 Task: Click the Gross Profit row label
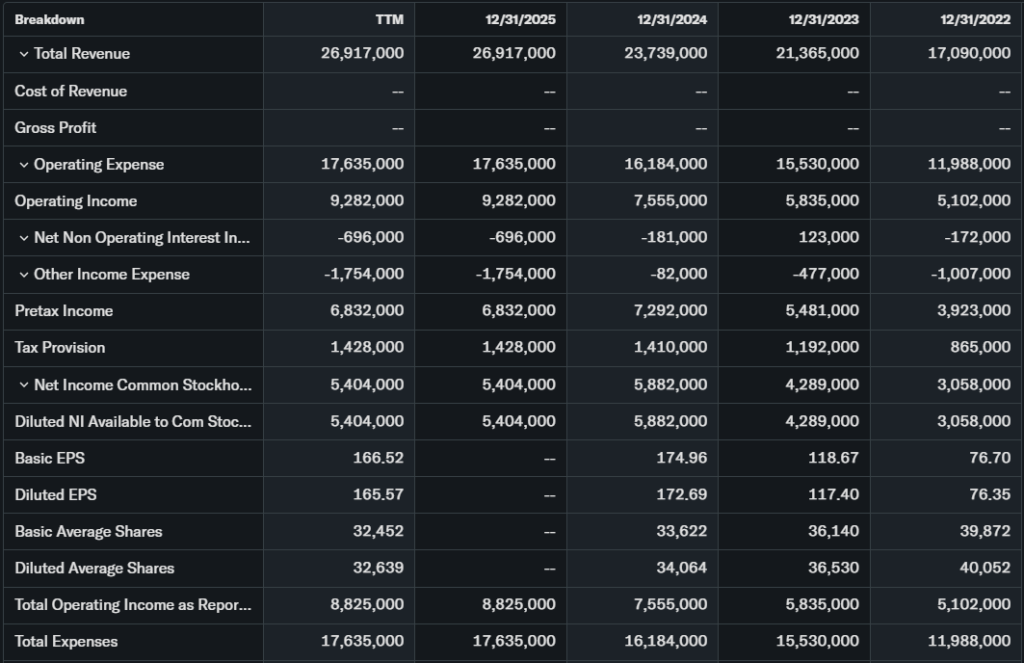pyautogui.click(x=55, y=128)
